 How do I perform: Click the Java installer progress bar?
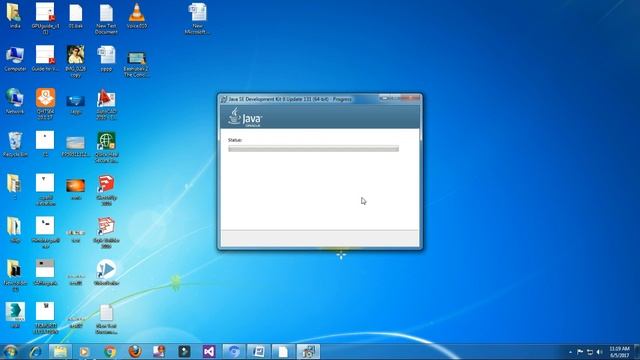point(313,149)
